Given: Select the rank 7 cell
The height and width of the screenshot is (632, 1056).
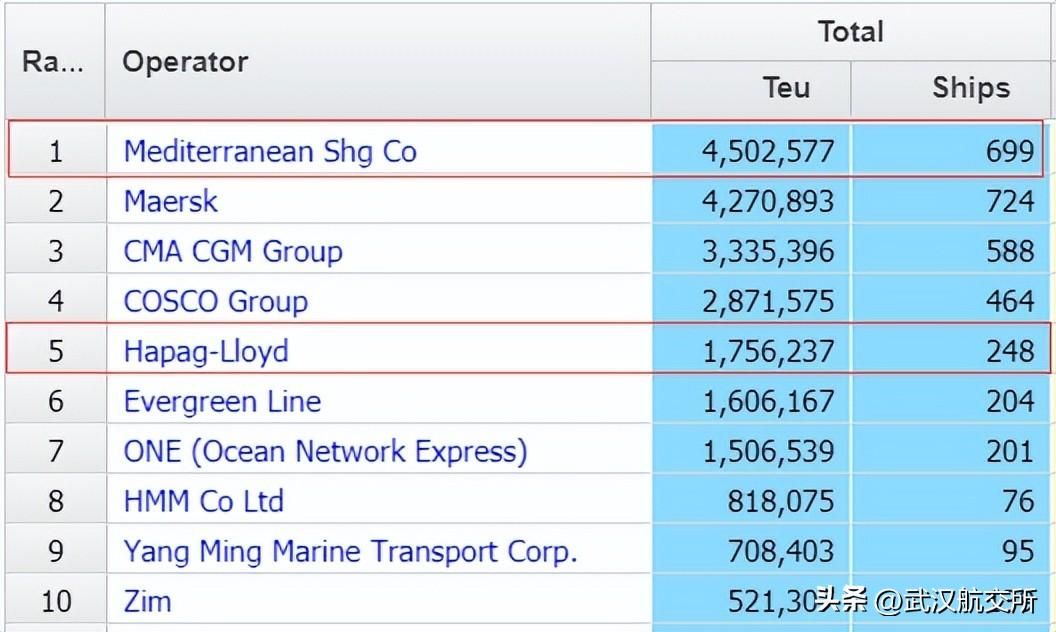Looking at the screenshot, I should tap(56, 451).
